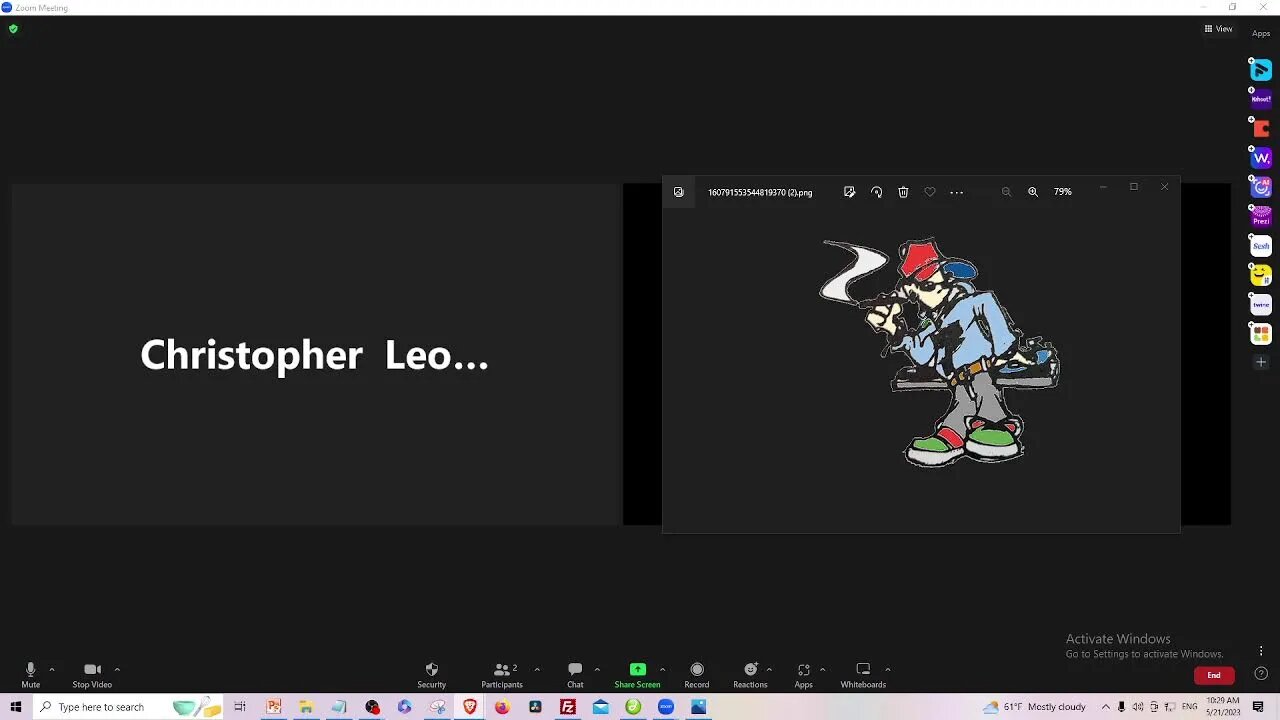Open the View layout menu
Image resolution: width=1280 pixels, height=720 pixels.
point(1218,29)
